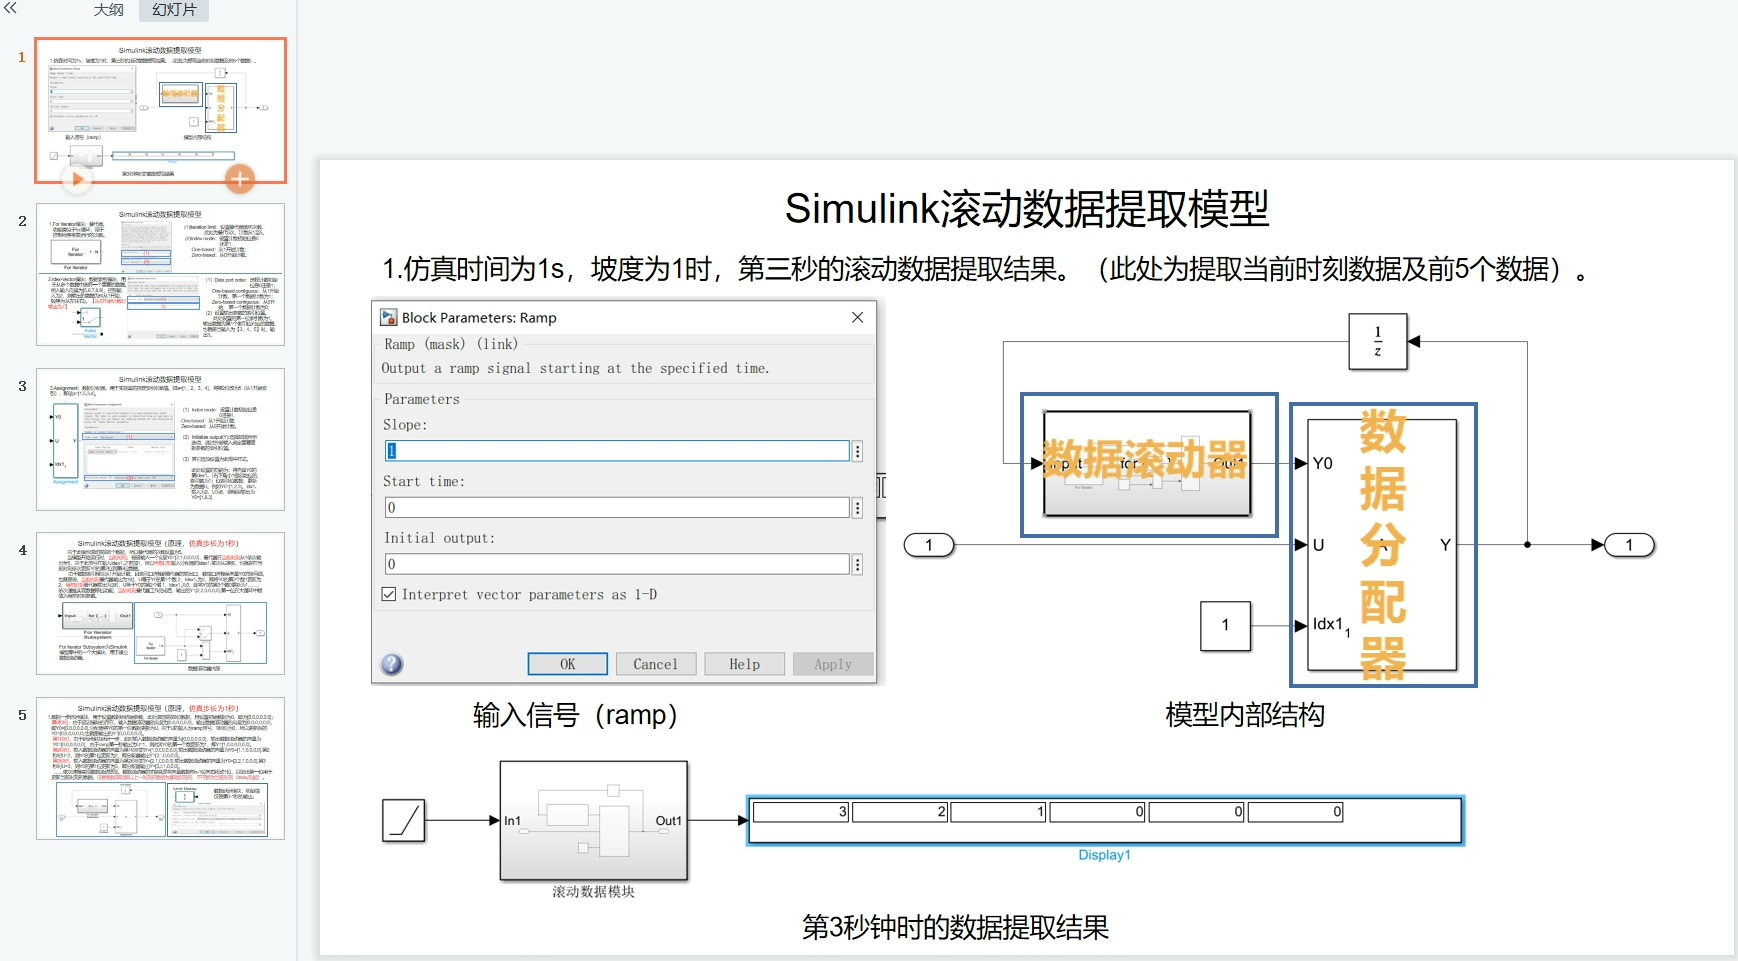This screenshot has height=961, width=1738.
Task: Switch to the 幻灯片 tab
Action: pyautogui.click(x=174, y=10)
